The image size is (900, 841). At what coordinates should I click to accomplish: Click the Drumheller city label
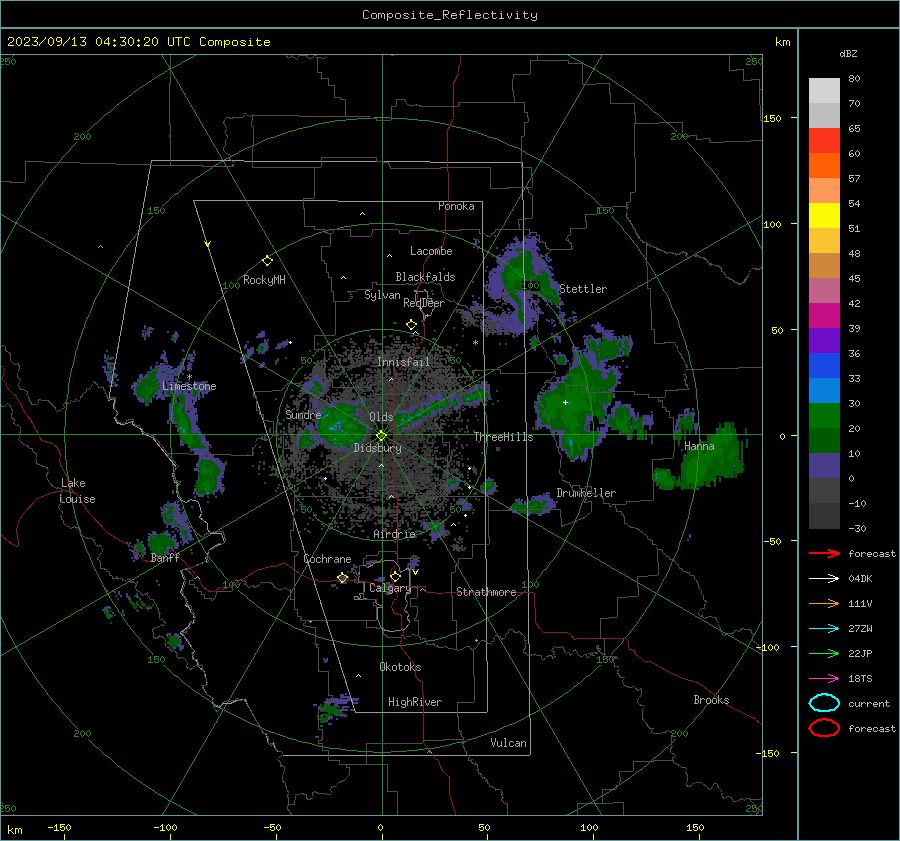coord(586,493)
